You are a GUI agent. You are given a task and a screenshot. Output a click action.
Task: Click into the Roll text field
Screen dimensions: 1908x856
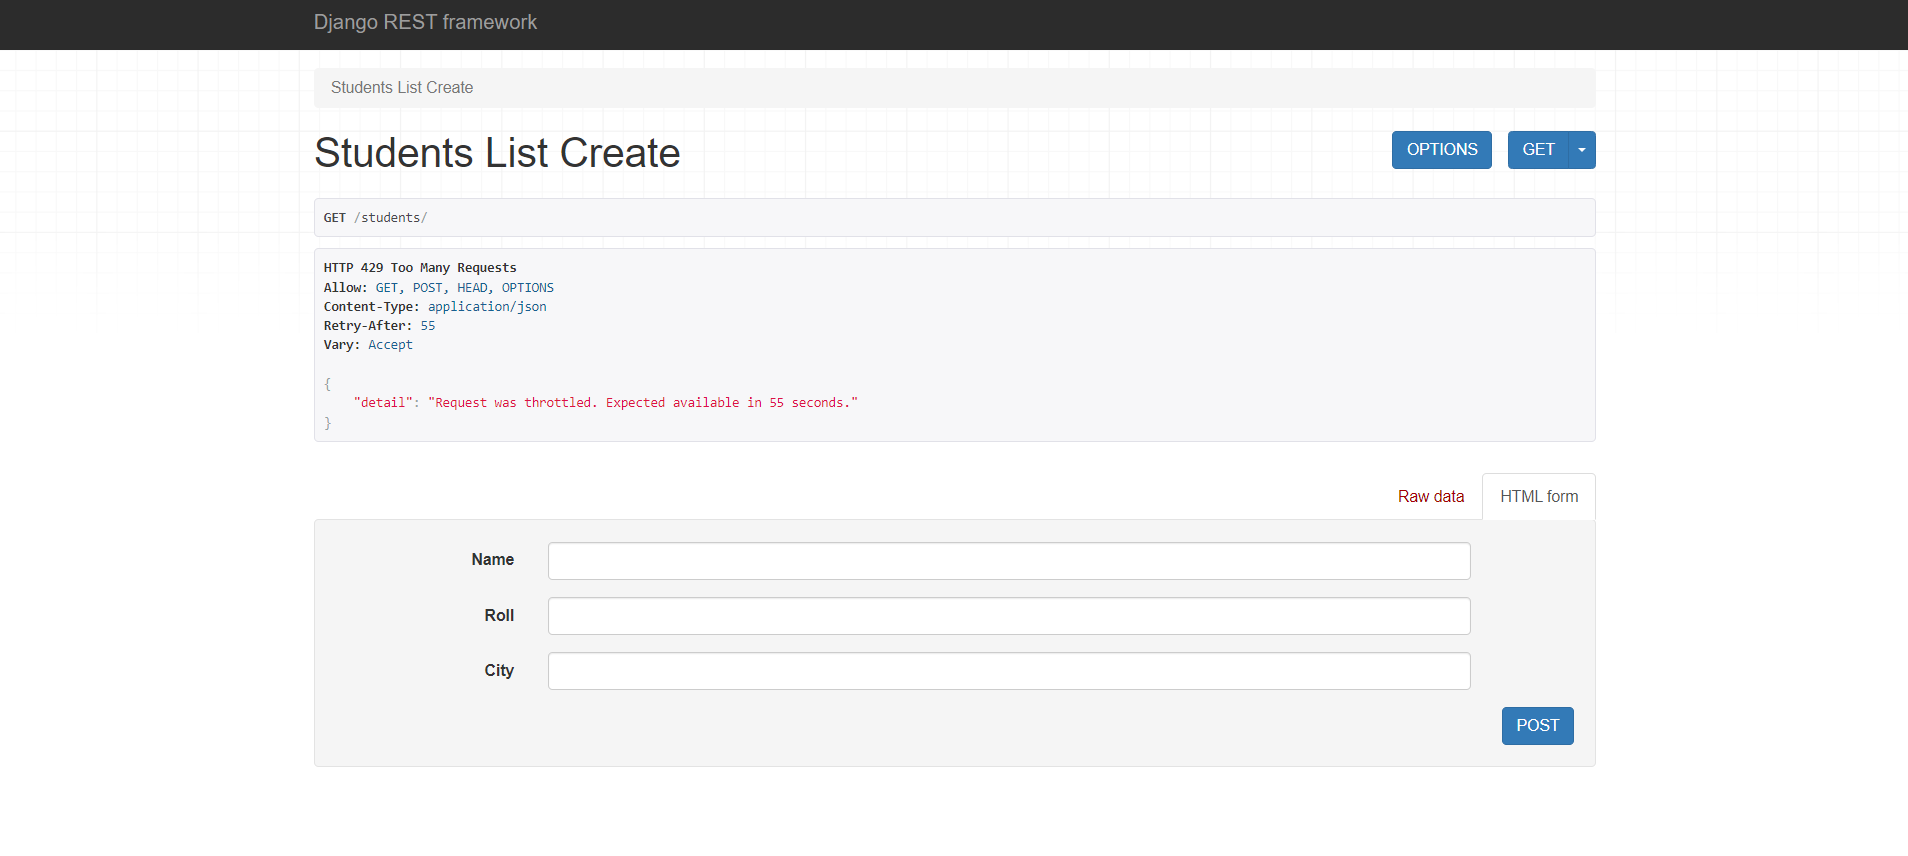pyautogui.click(x=1008, y=616)
